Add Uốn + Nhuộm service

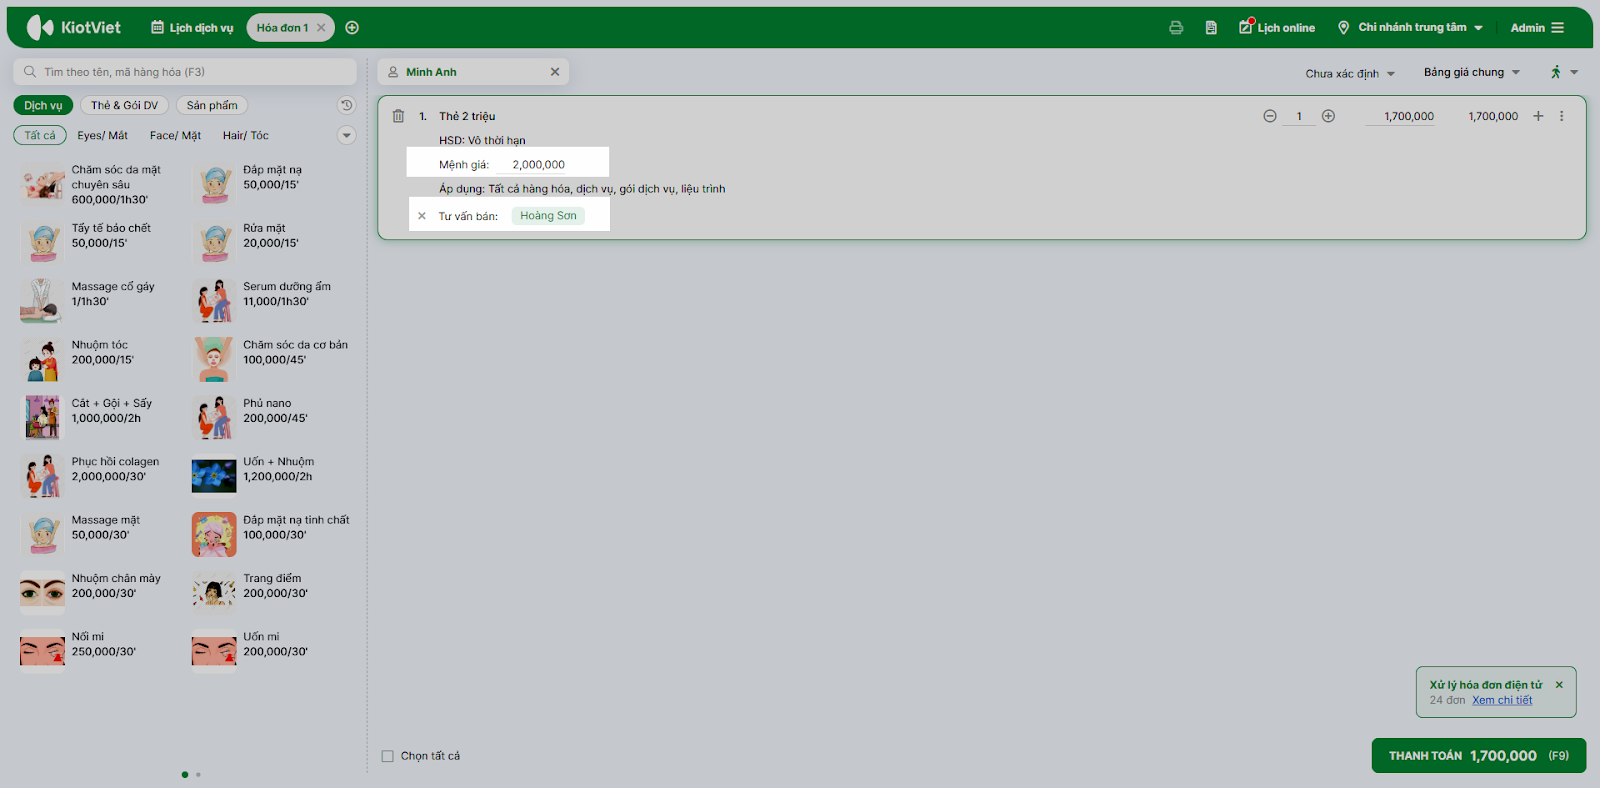[x=271, y=476]
